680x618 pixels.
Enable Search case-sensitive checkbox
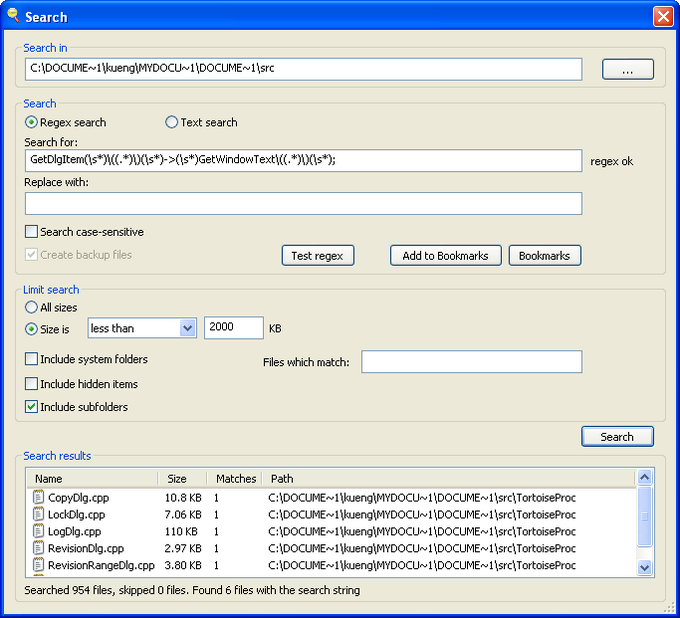(32, 232)
